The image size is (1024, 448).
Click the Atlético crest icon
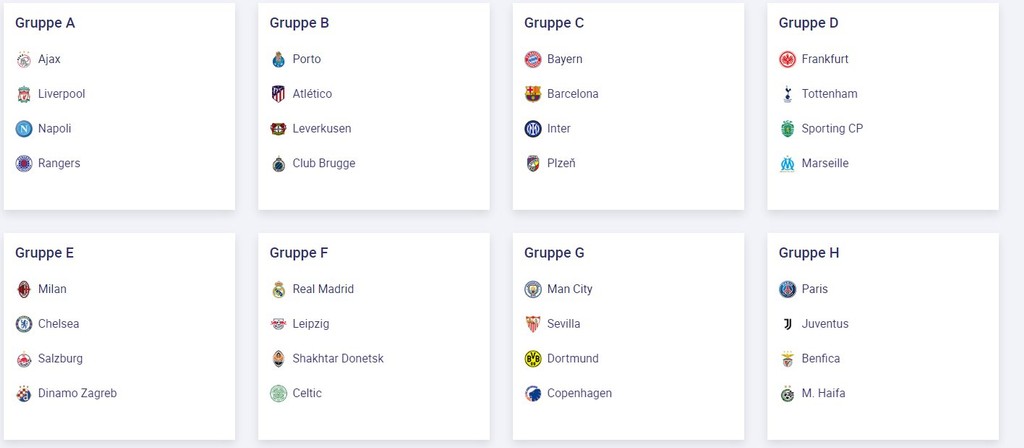pyautogui.click(x=279, y=94)
